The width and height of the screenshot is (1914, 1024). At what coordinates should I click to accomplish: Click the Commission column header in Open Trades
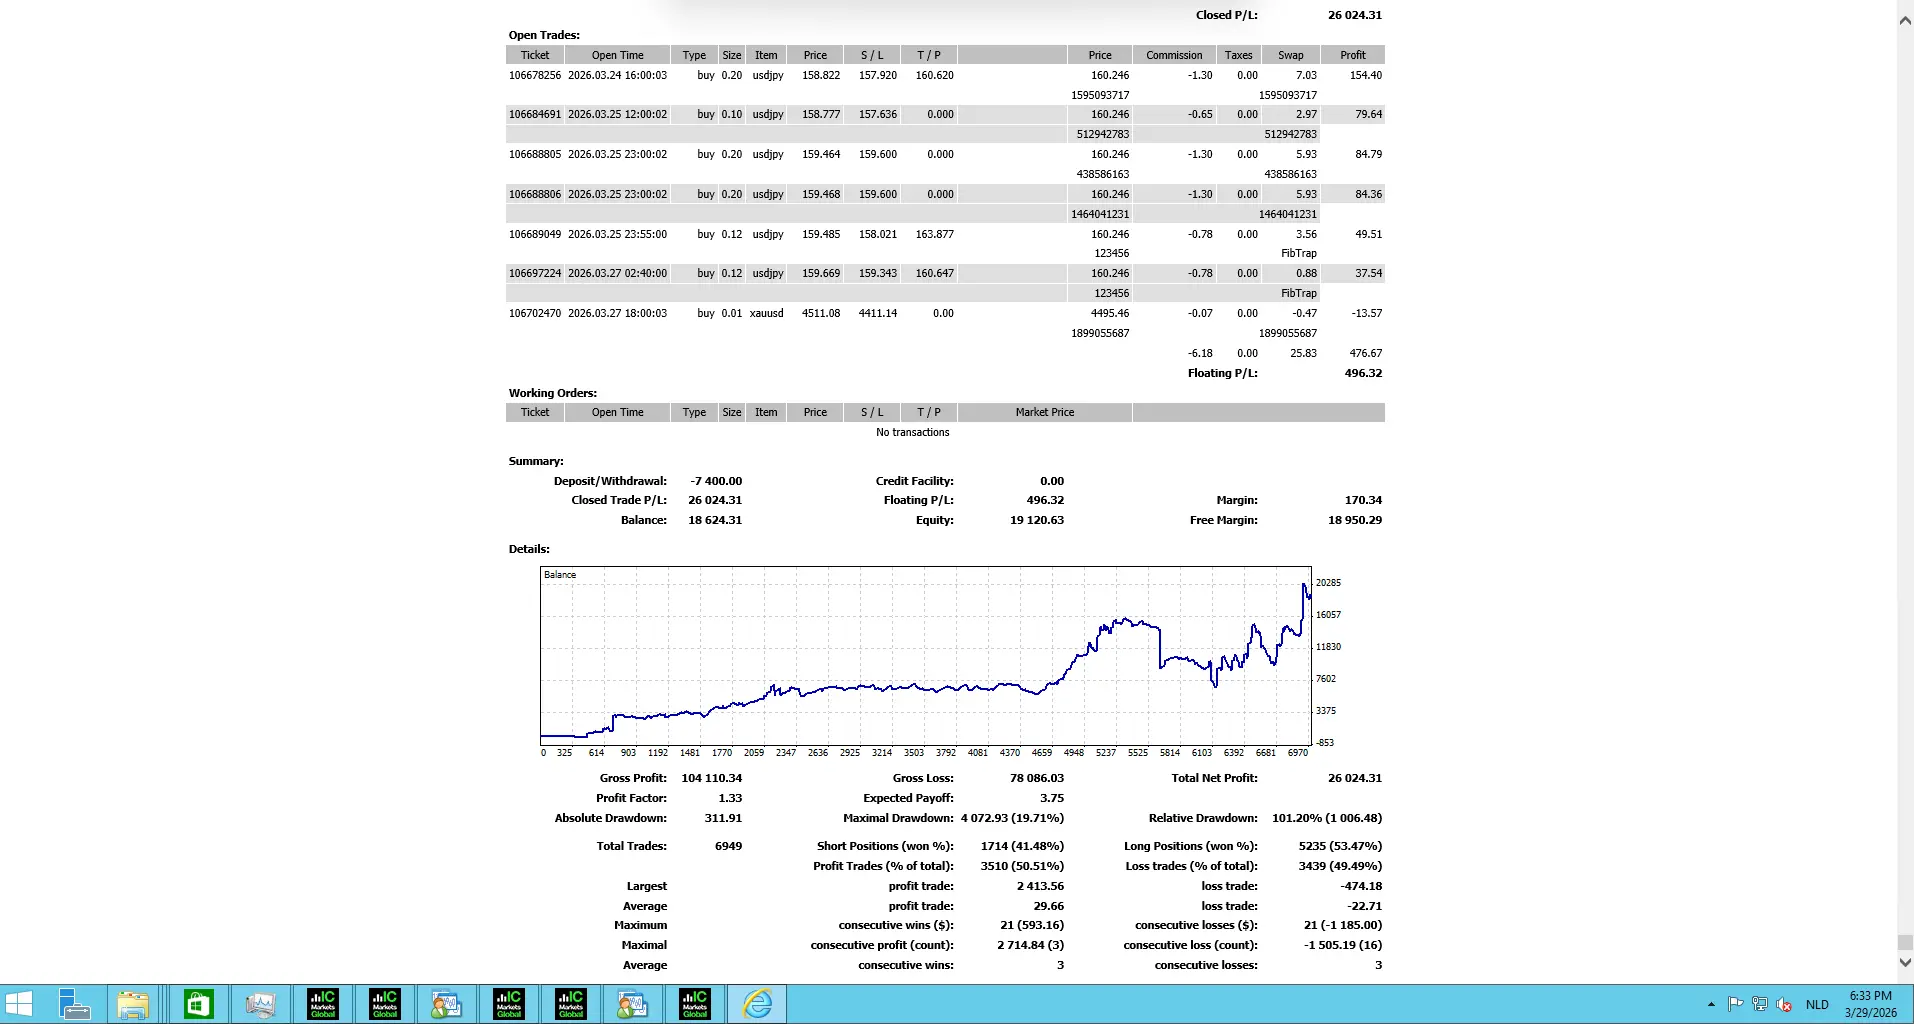[1174, 55]
